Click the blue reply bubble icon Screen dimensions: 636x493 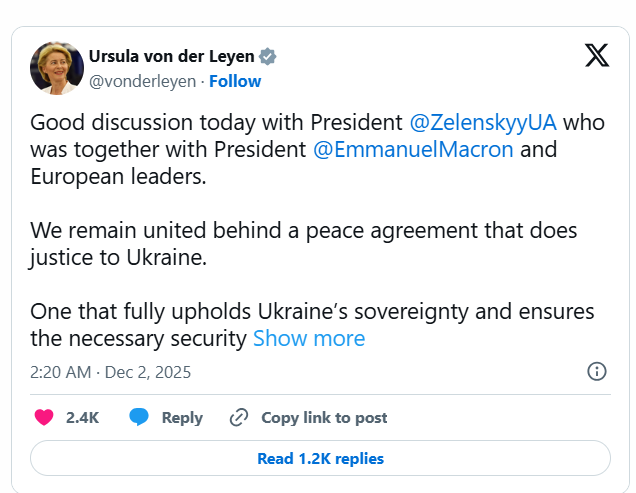139,417
